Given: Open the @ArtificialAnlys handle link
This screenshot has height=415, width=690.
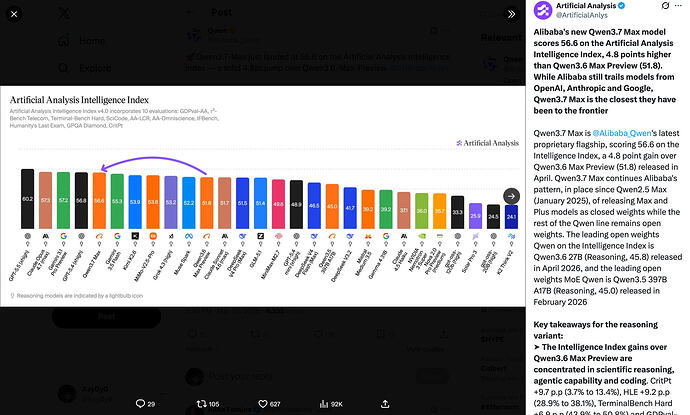Looking at the screenshot, I should coord(581,15).
